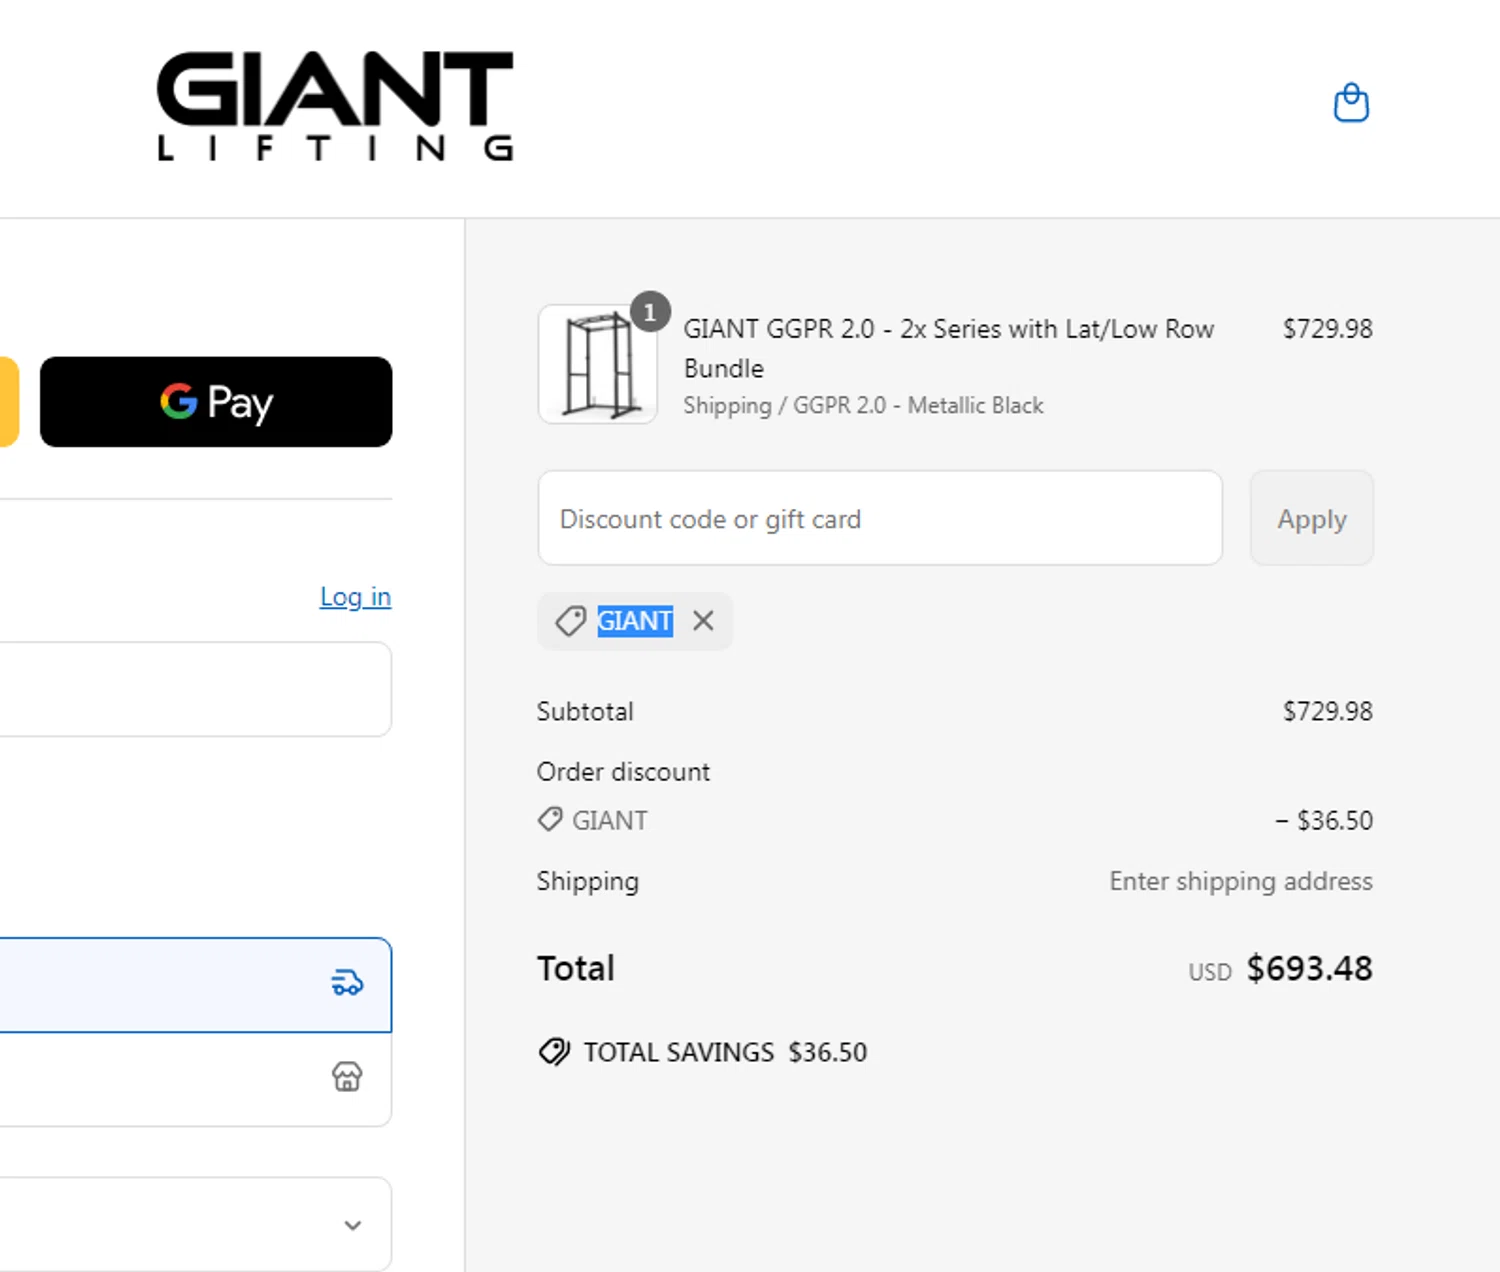The height and width of the screenshot is (1272, 1500).
Task: Follow the Log in link
Action: tap(355, 597)
